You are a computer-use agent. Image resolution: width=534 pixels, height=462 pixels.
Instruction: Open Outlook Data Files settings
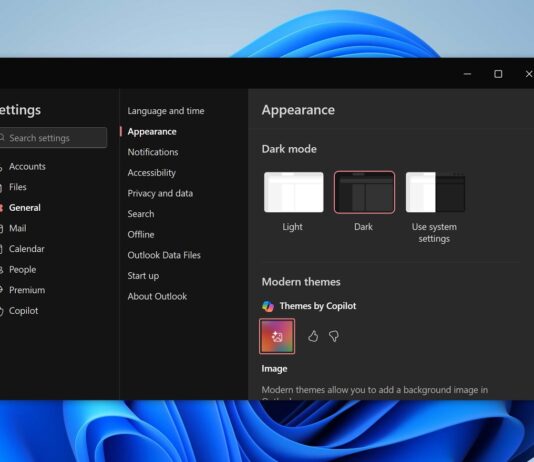[164, 255]
